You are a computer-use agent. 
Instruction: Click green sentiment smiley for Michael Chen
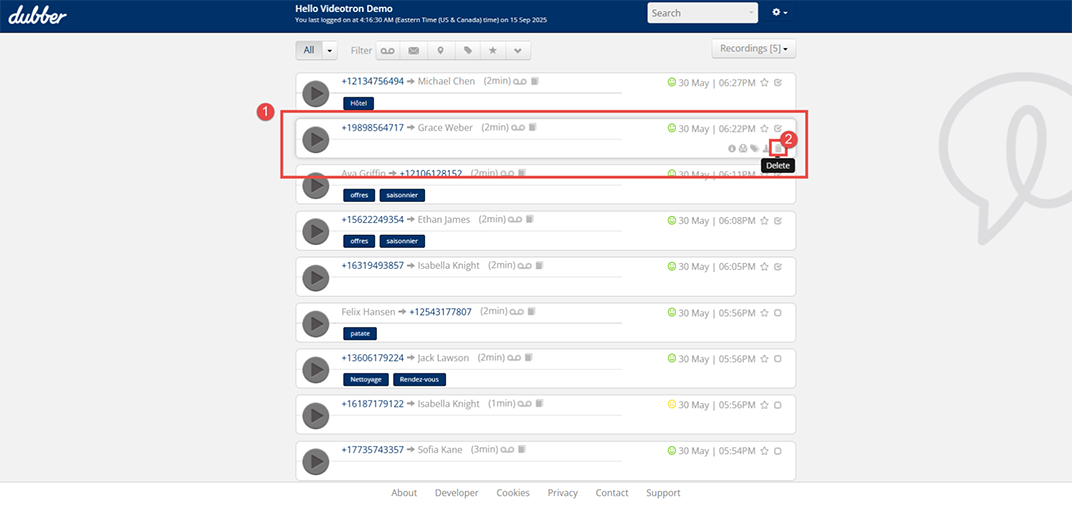(x=671, y=83)
